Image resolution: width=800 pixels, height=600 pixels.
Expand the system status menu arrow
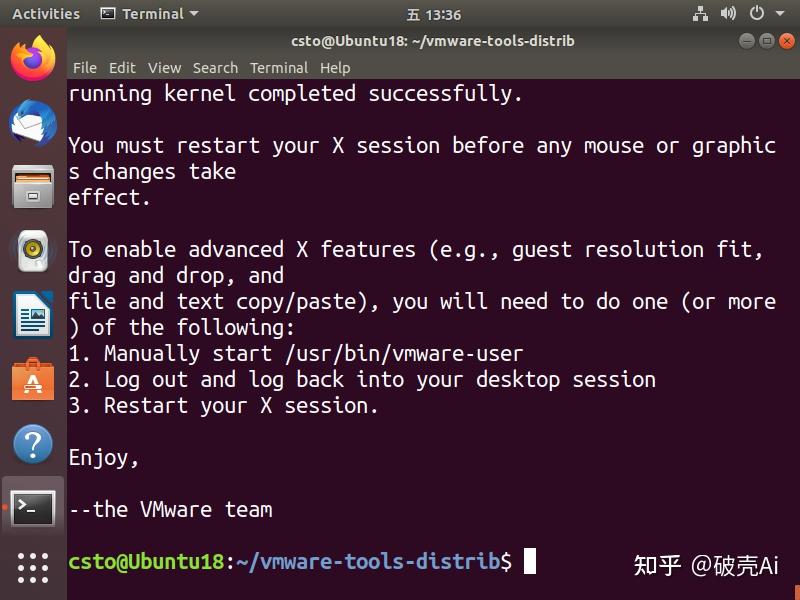[779, 14]
